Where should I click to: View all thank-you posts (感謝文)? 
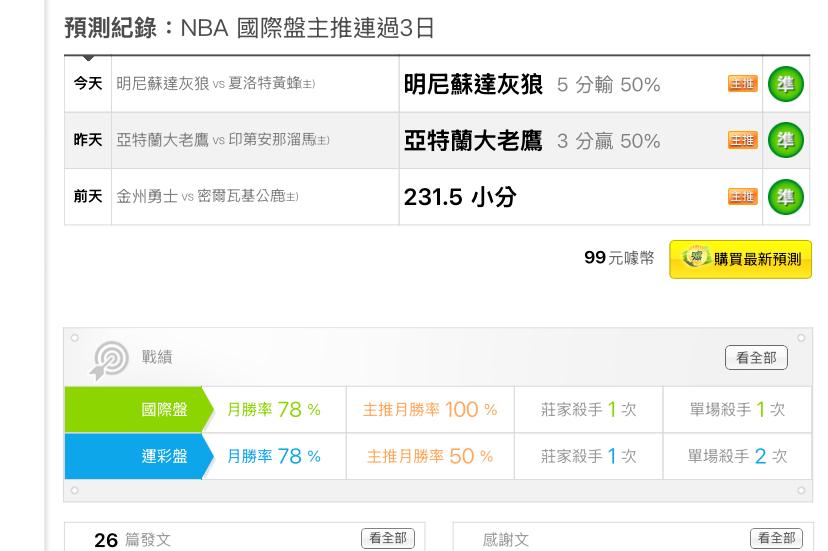coord(775,539)
